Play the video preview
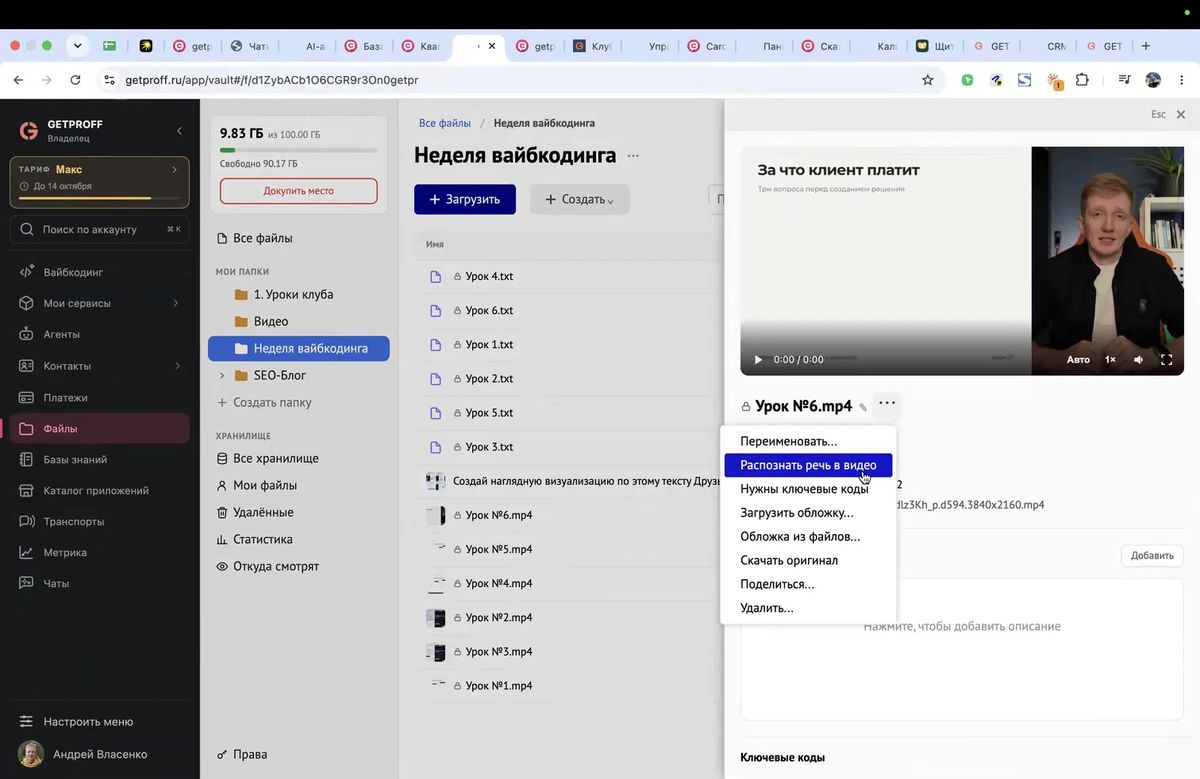This screenshot has width=1200, height=779. click(758, 360)
